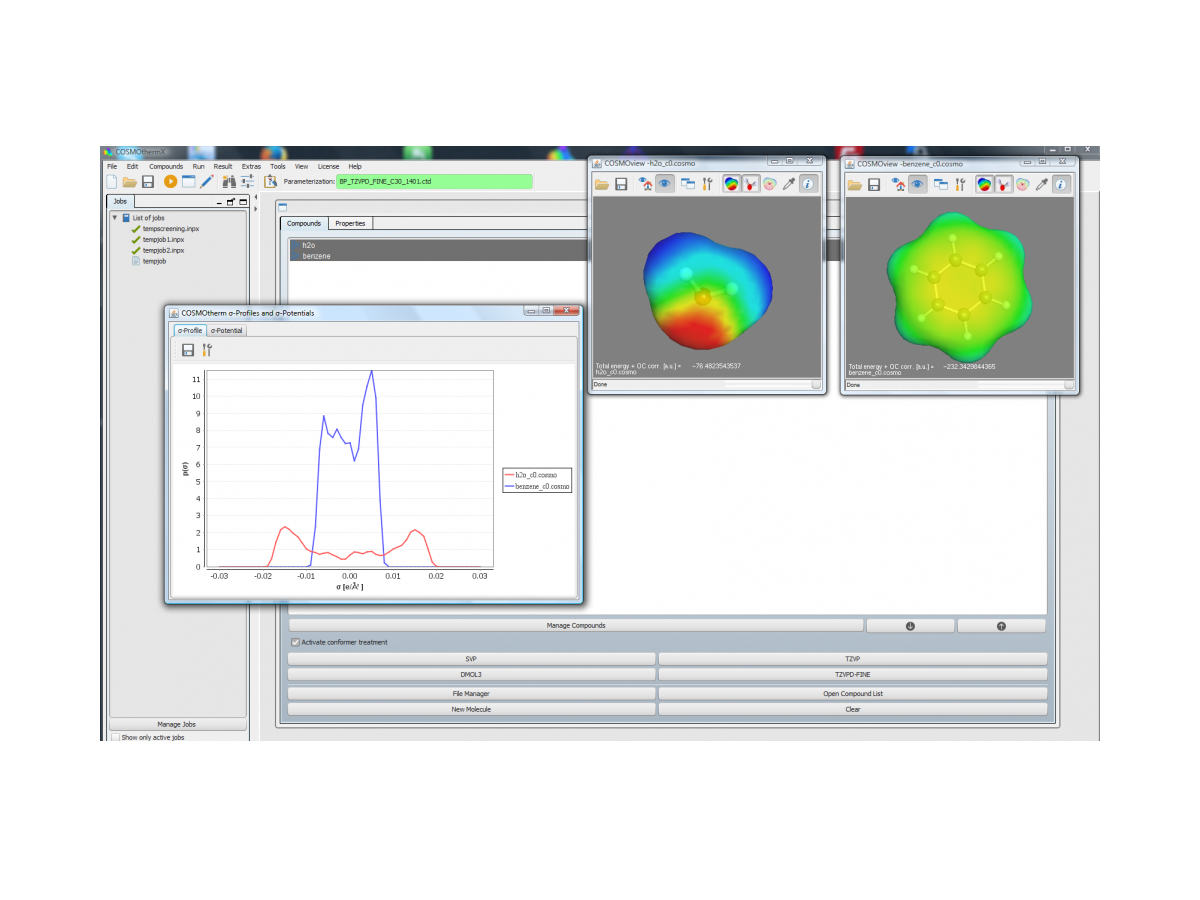This screenshot has height=900, width=1200.
Task: Switch to the σ-Potential tab
Action: pyautogui.click(x=226, y=330)
